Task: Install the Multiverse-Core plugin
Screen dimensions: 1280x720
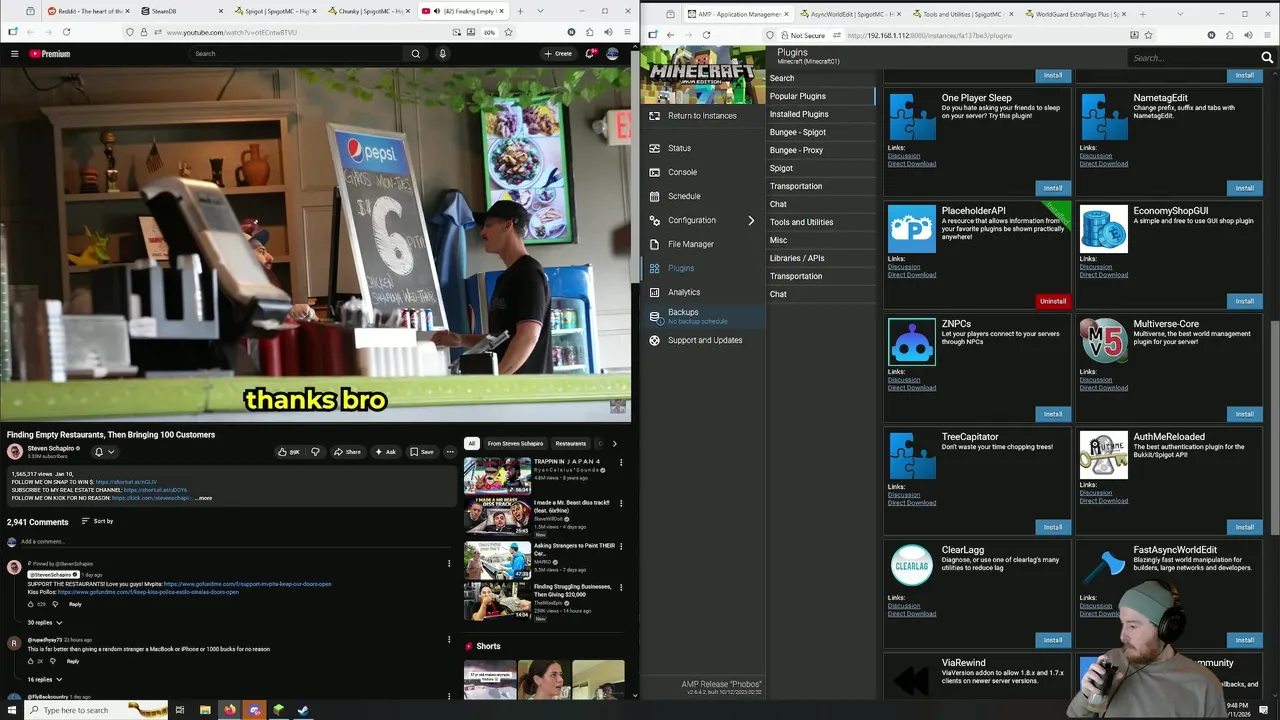Action: pyautogui.click(x=1244, y=414)
